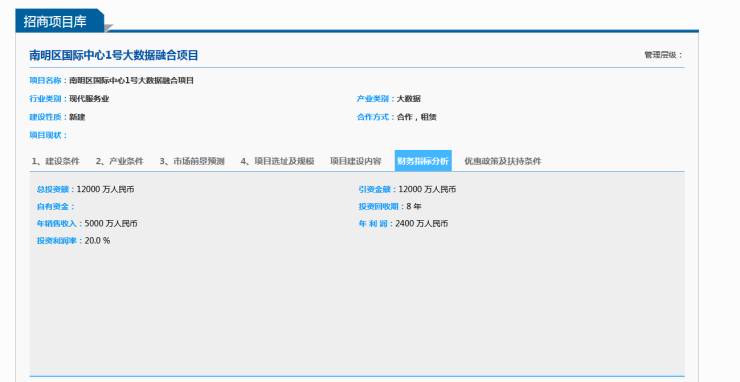Click the 合作，租赁 cooperation mode value

[417, 117]
